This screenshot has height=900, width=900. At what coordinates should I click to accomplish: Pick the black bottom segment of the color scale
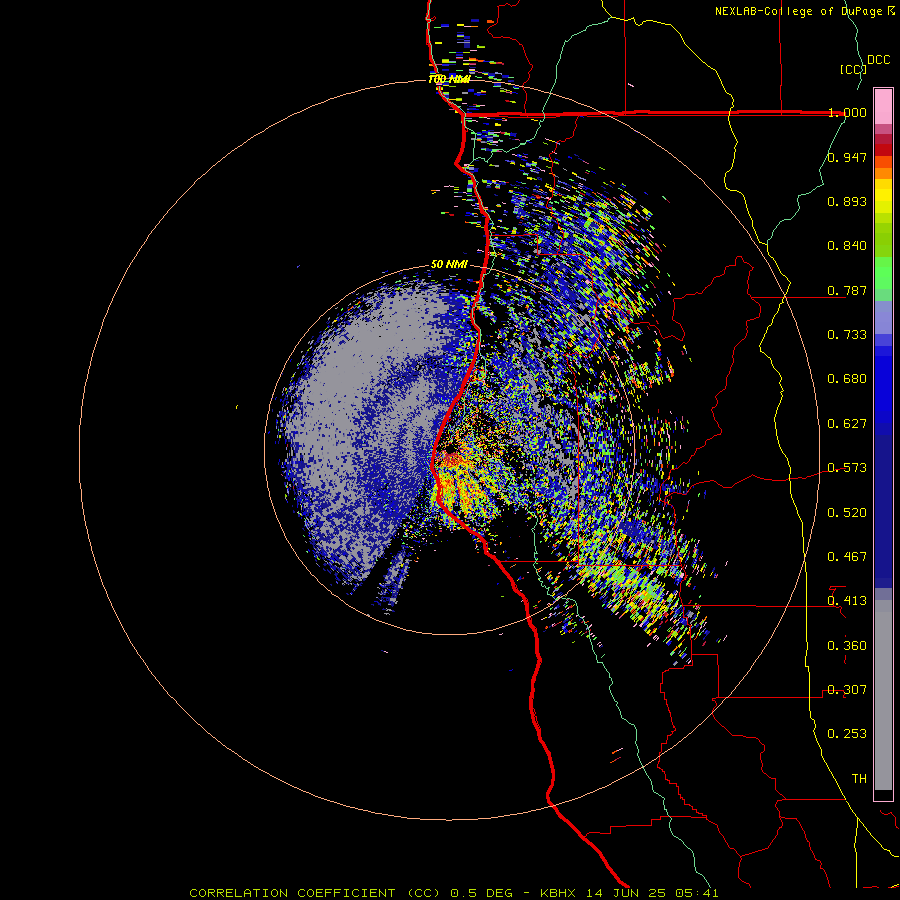point(883,794)
